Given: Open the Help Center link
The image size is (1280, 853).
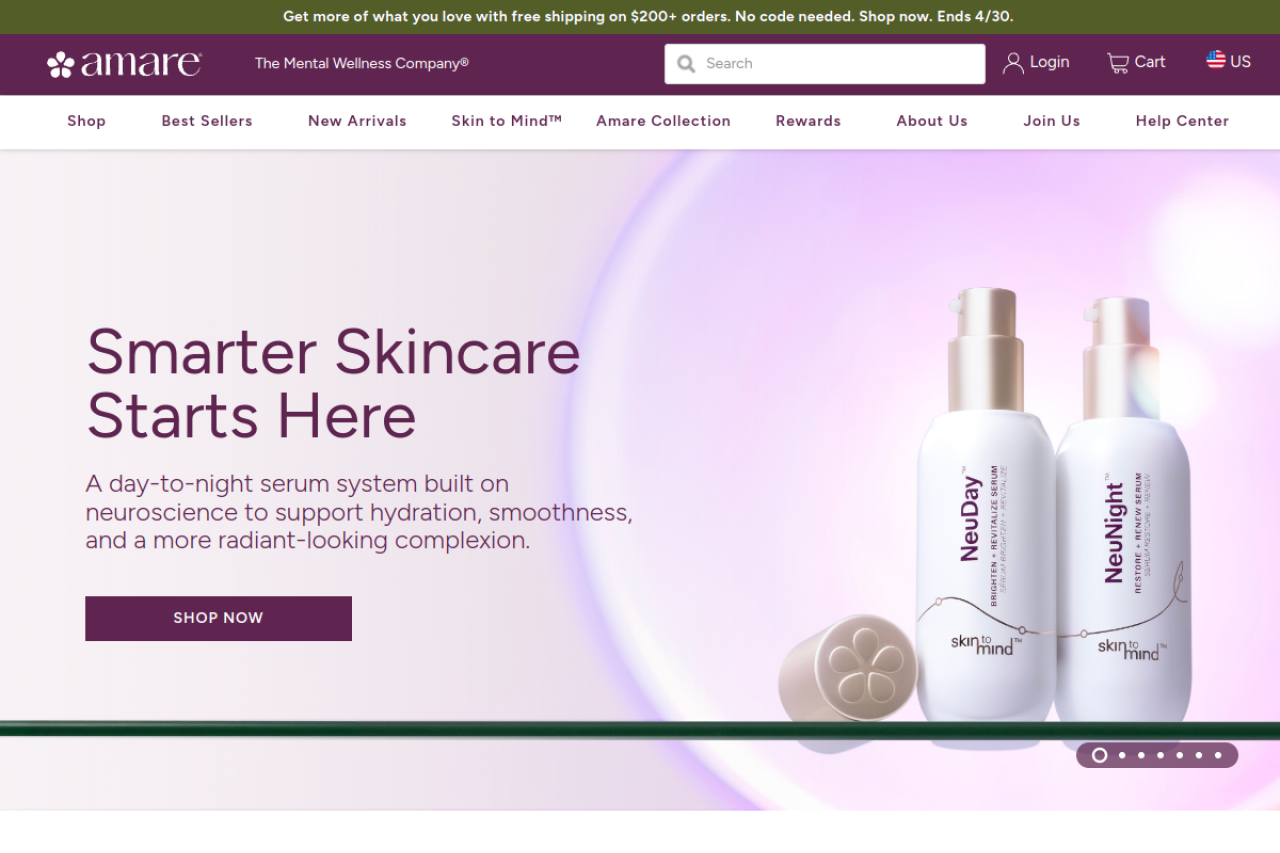Looking at the screenshot, I should pyautogui.click(x=1182, y=121).
